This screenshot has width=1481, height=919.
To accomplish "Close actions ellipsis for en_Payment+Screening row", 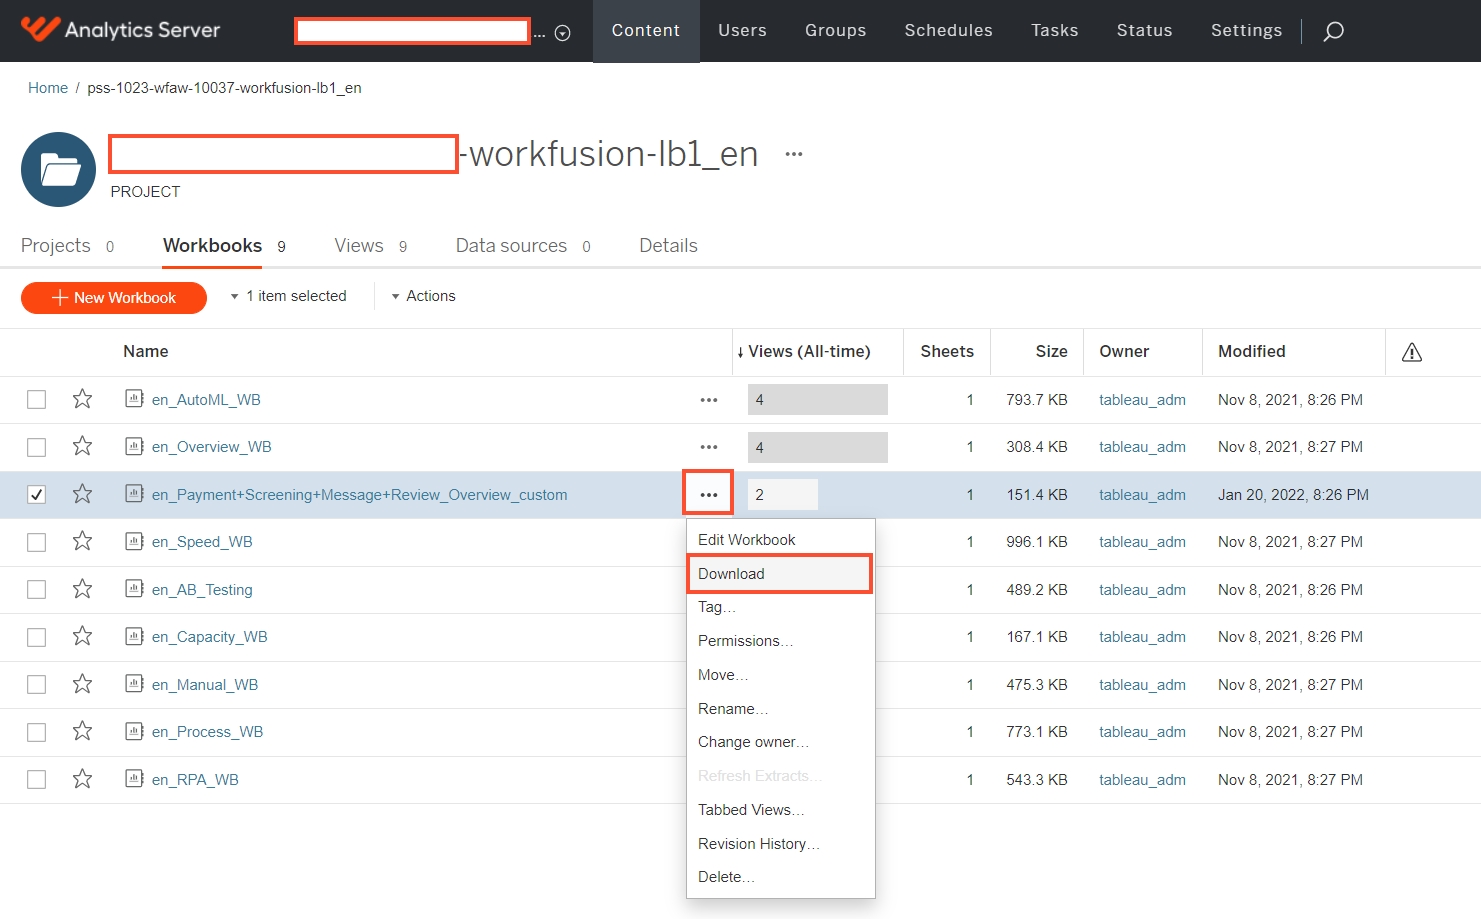I will point(709,495).
